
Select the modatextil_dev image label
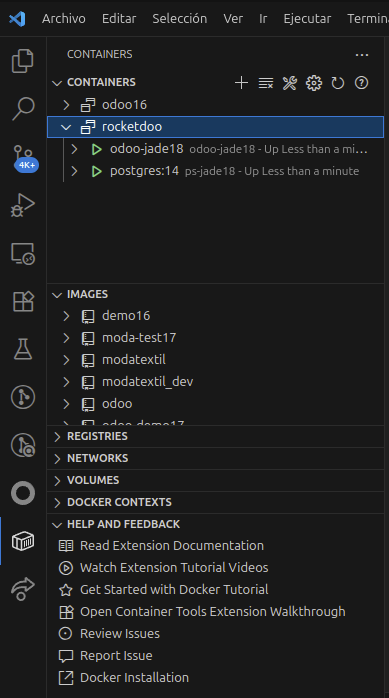point(147,382)
